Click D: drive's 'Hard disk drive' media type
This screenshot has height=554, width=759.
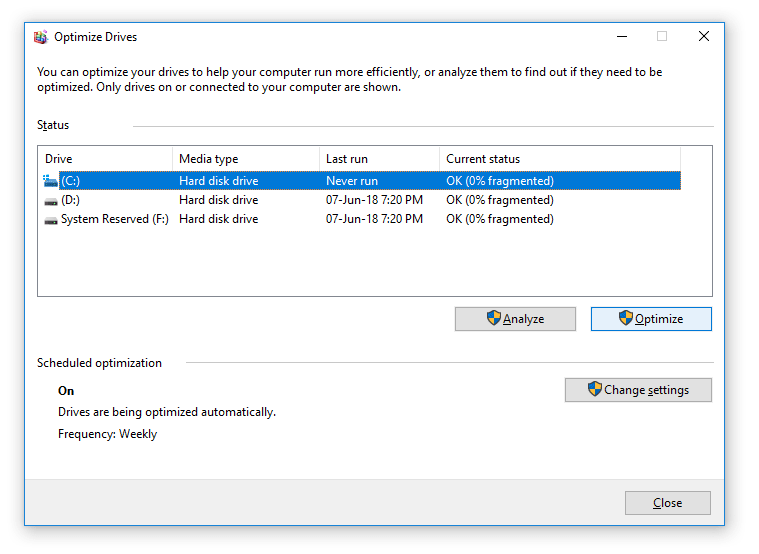(x=218, y=200)
